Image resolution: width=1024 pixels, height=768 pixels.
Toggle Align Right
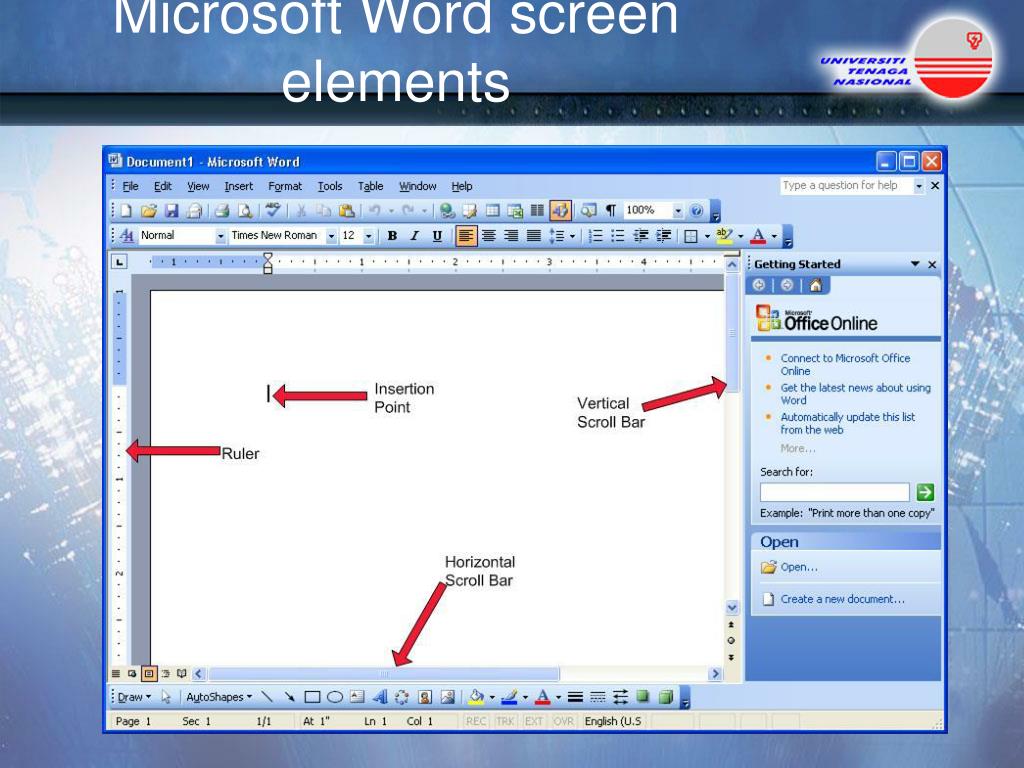point(511,236)
